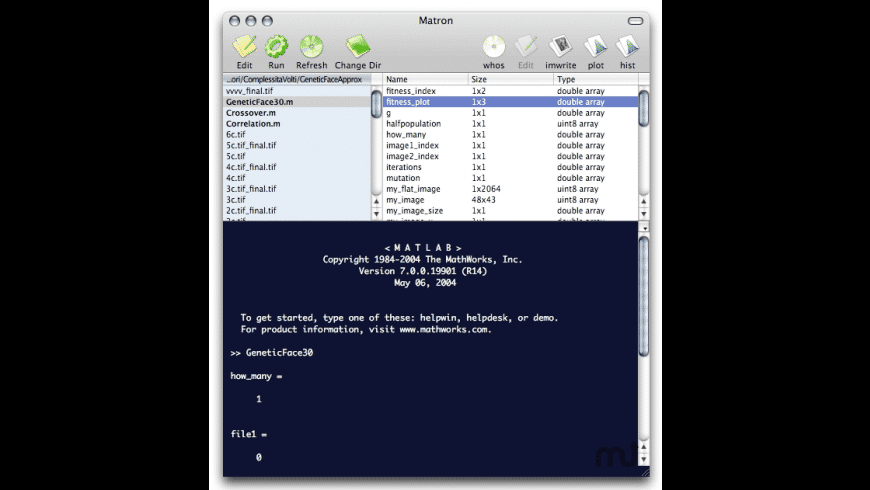
Task: Open the Change Dir tool
Action: pos(358,51)
